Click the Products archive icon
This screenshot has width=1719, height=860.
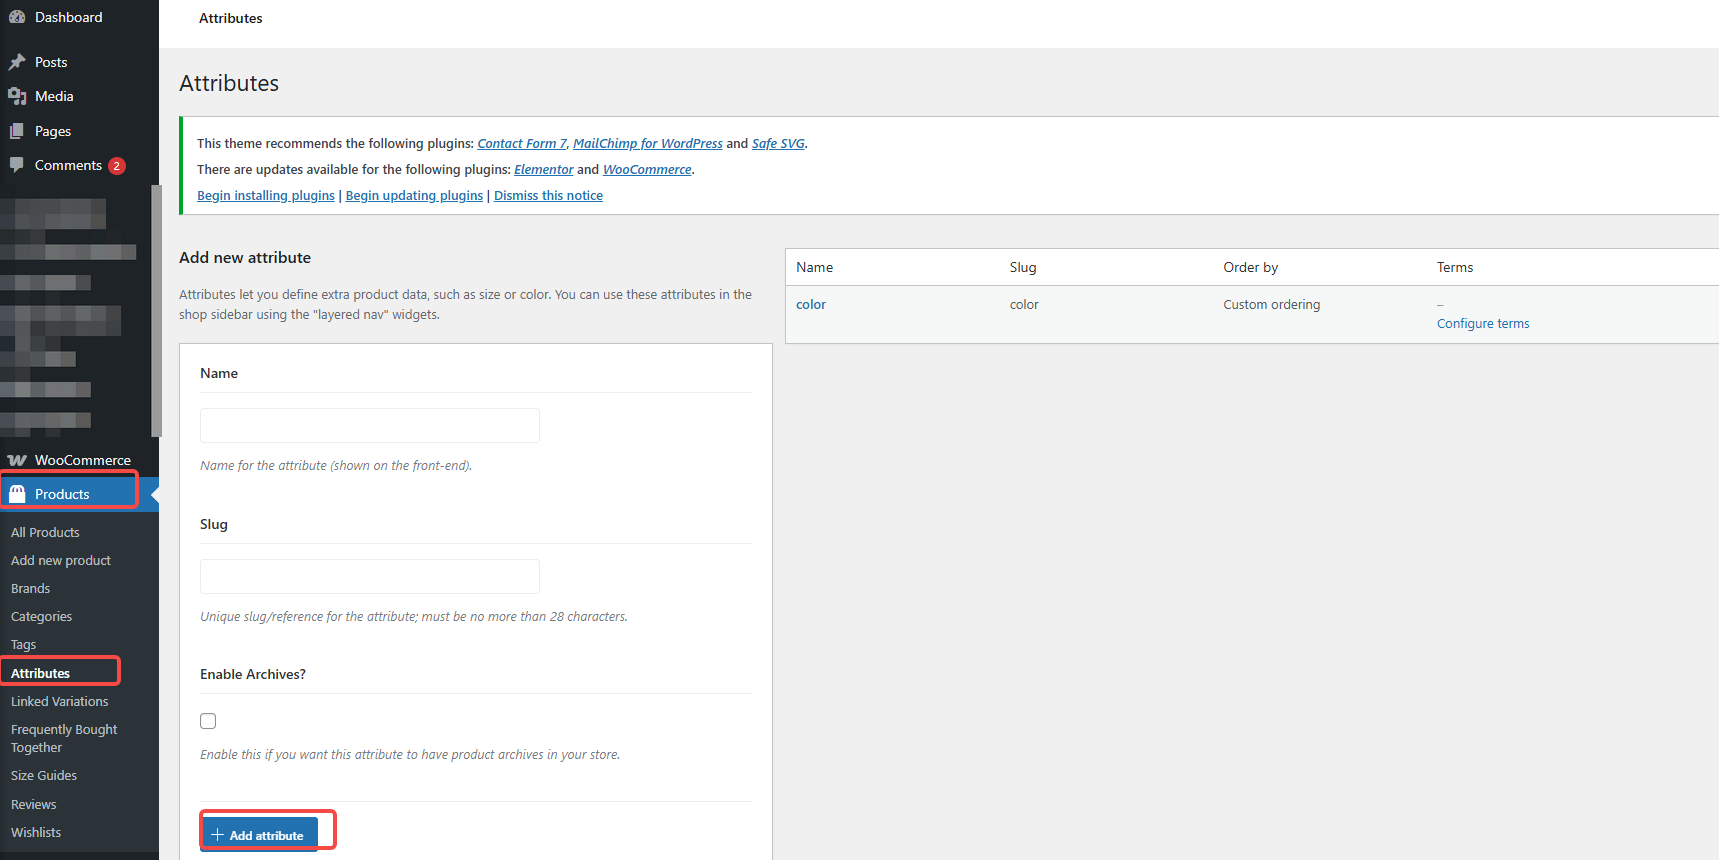(17, 494)
